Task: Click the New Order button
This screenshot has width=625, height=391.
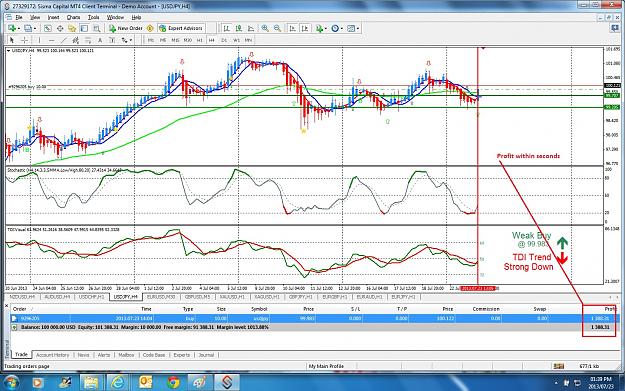Action: click(x=126, y=28)
